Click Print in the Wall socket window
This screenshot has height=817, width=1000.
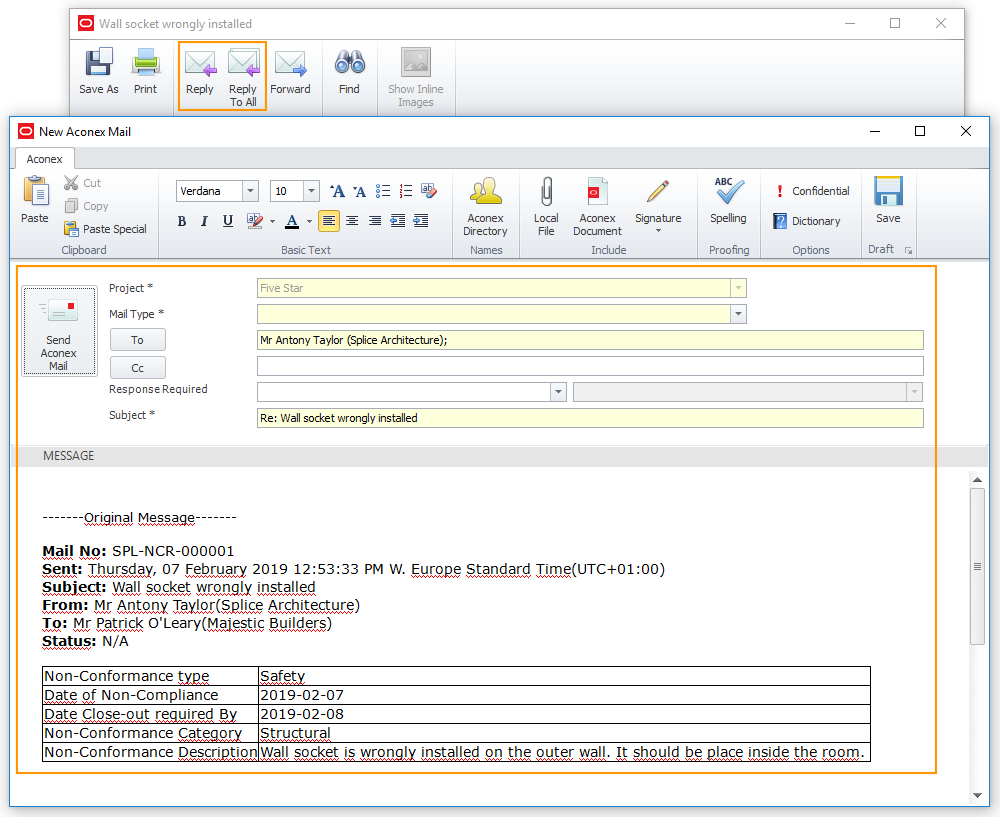click(x=145, y=71)
